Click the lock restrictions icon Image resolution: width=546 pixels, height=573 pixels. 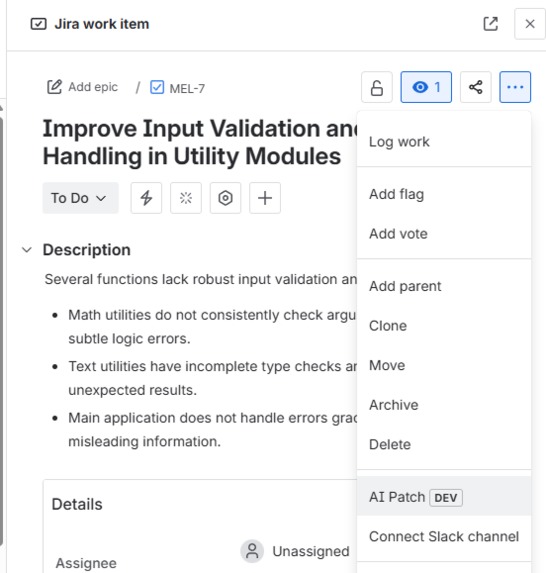[377, 87]
